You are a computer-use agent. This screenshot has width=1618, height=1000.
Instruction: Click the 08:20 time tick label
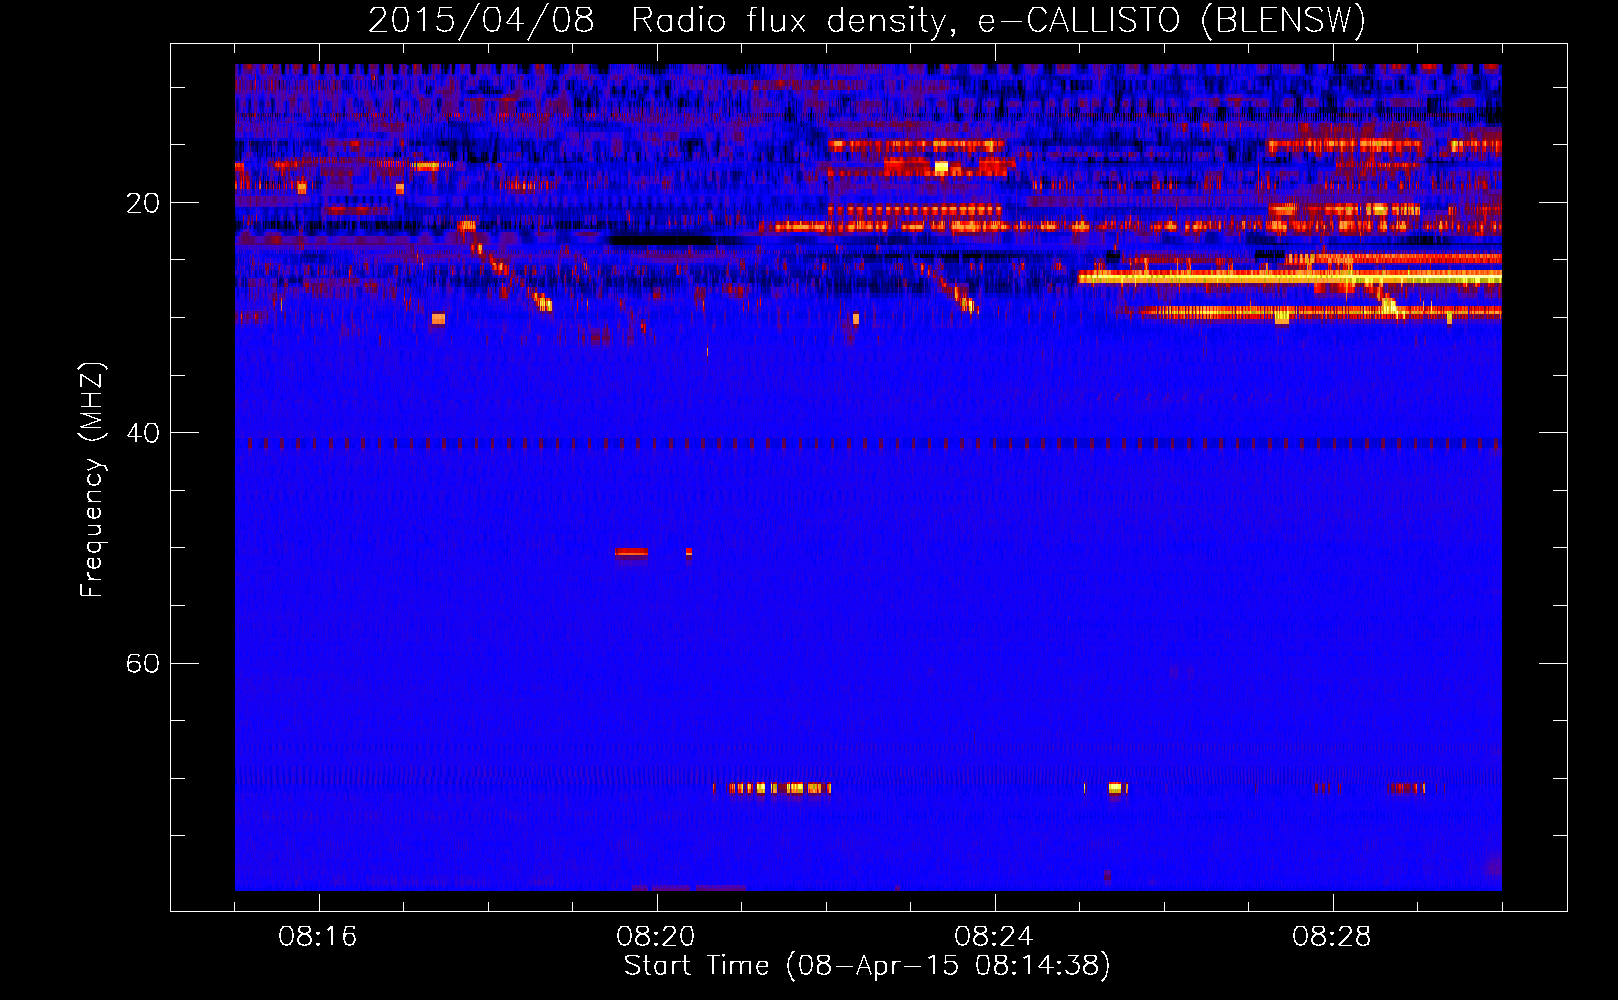(656, 937)
